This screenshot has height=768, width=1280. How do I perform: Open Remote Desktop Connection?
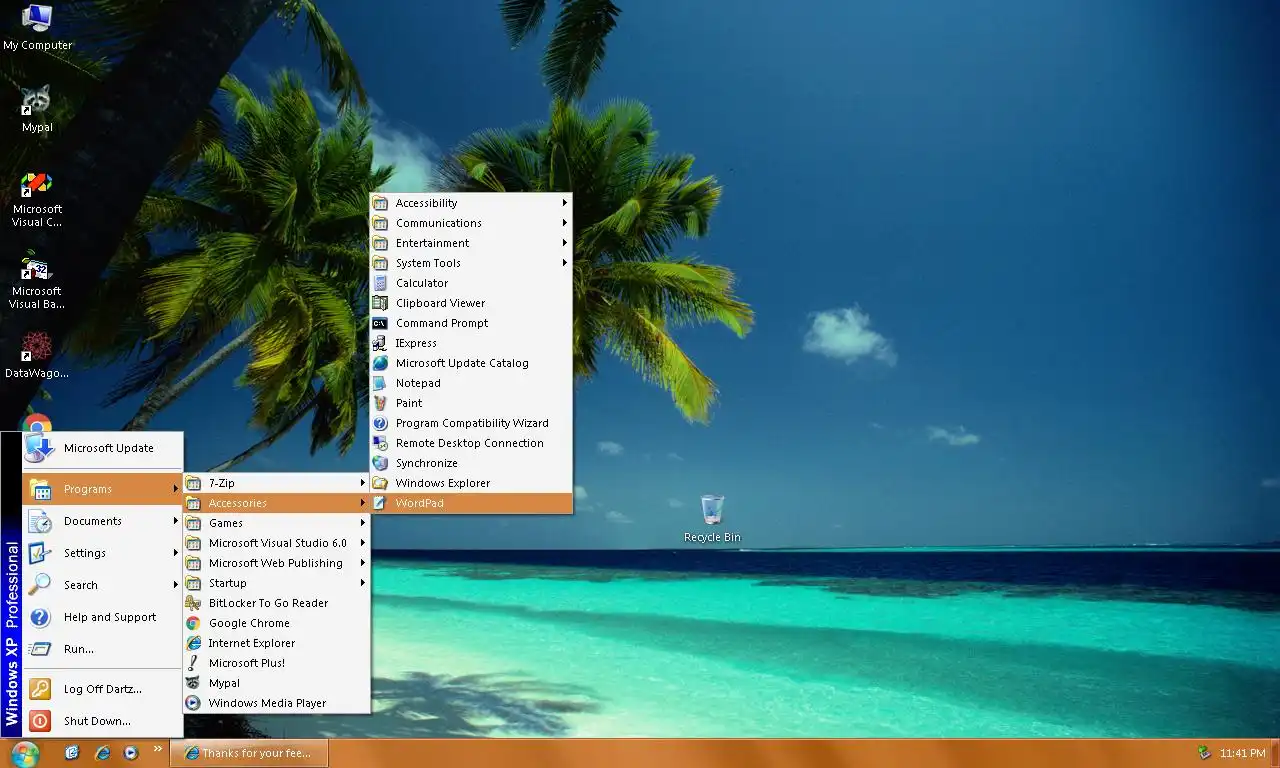click(x=471, y=443)
